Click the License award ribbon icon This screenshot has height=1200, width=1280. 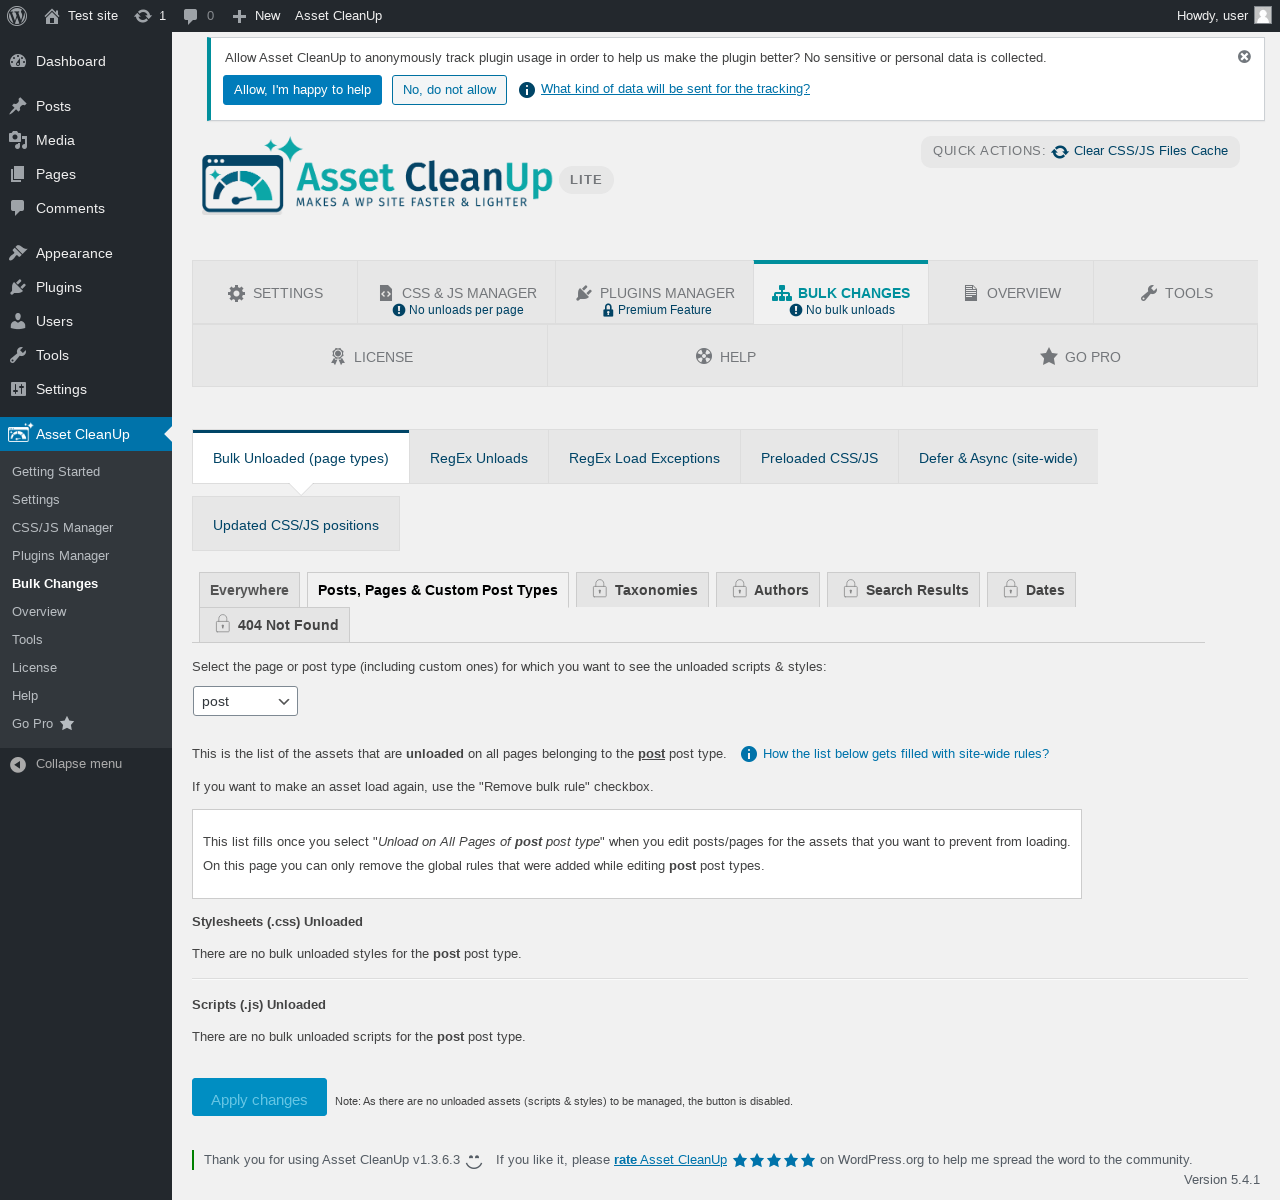pos(338,356)
